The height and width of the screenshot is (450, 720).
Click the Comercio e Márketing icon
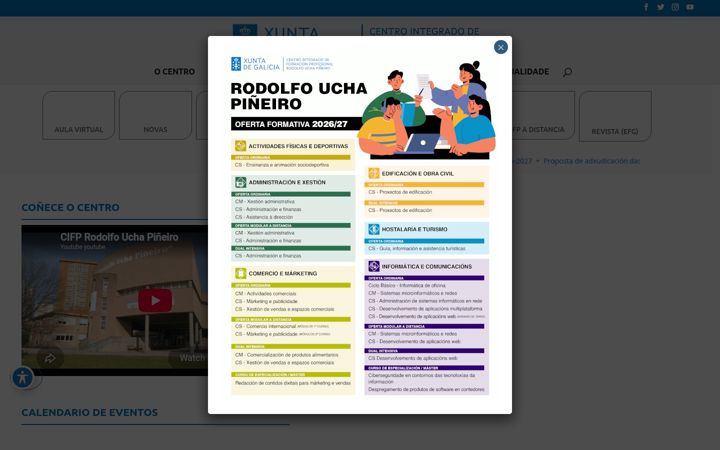tap(241, 273)
